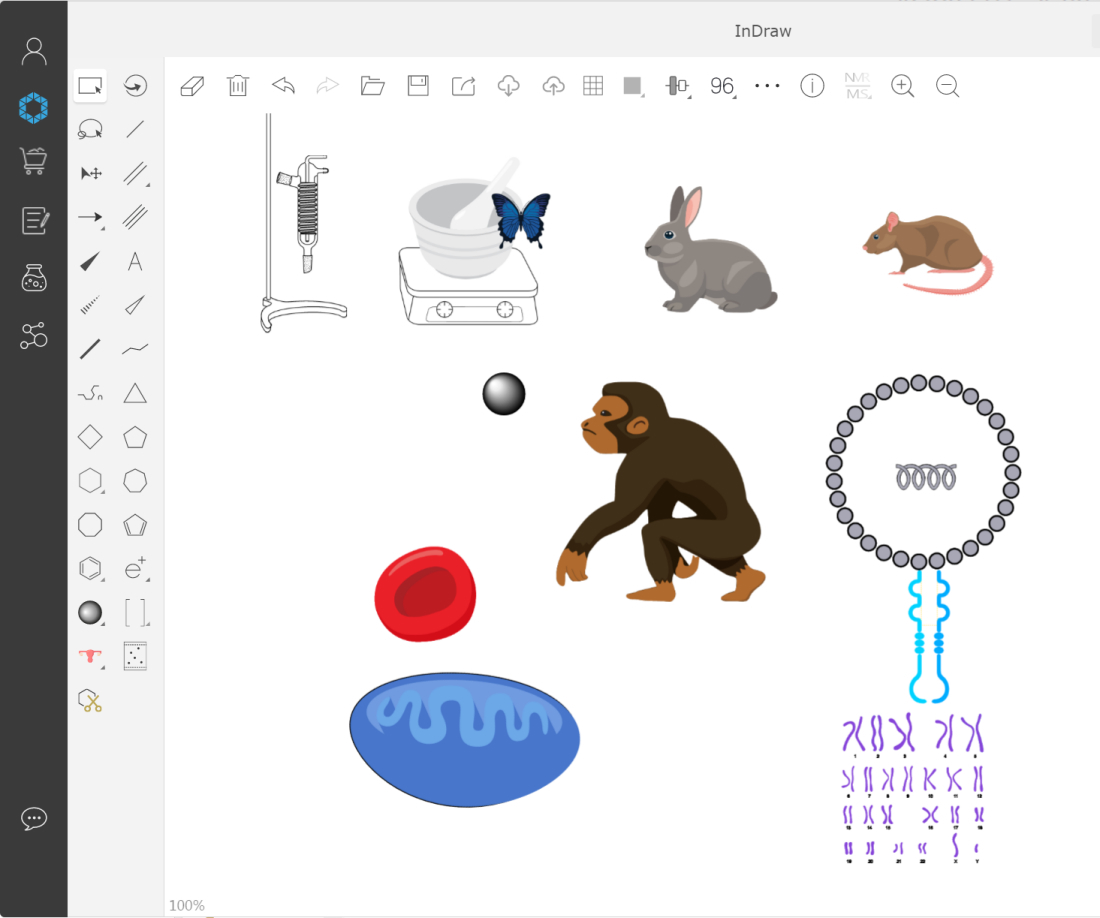
Task: Activate the rectangular selection tool
Action: [90, 86]
